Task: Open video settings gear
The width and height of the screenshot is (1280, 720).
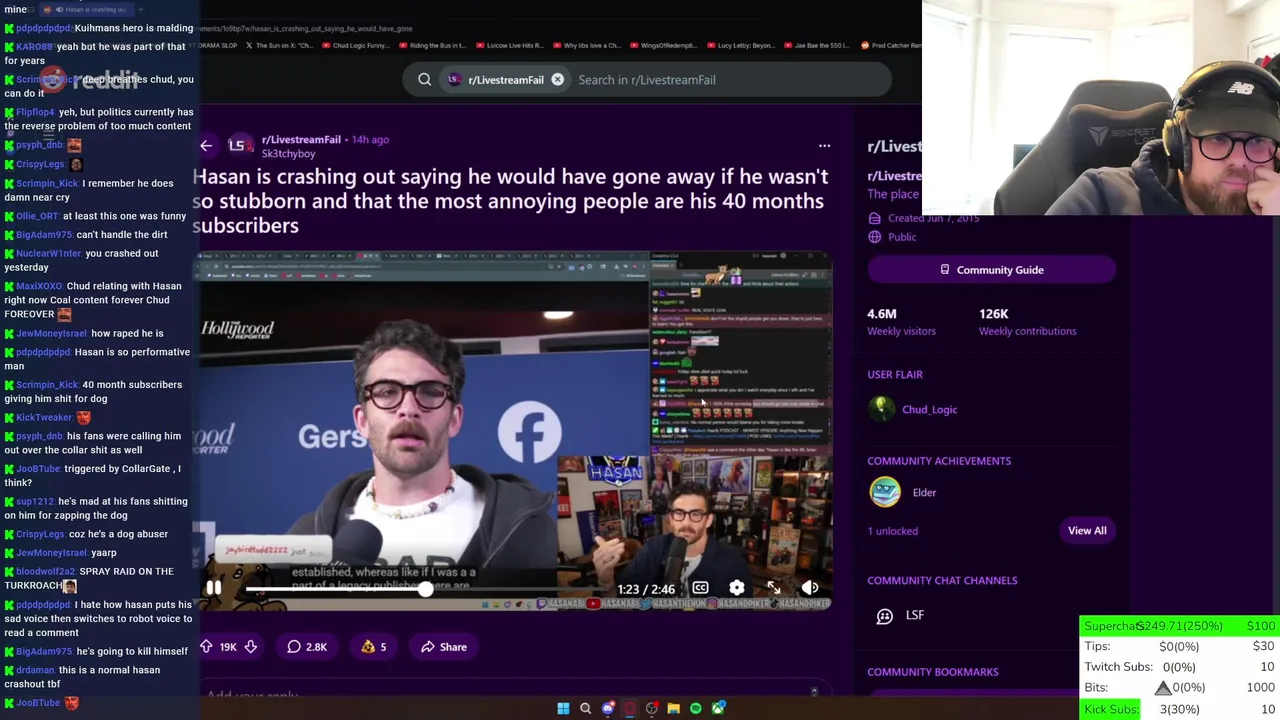Action: point(737,588)
